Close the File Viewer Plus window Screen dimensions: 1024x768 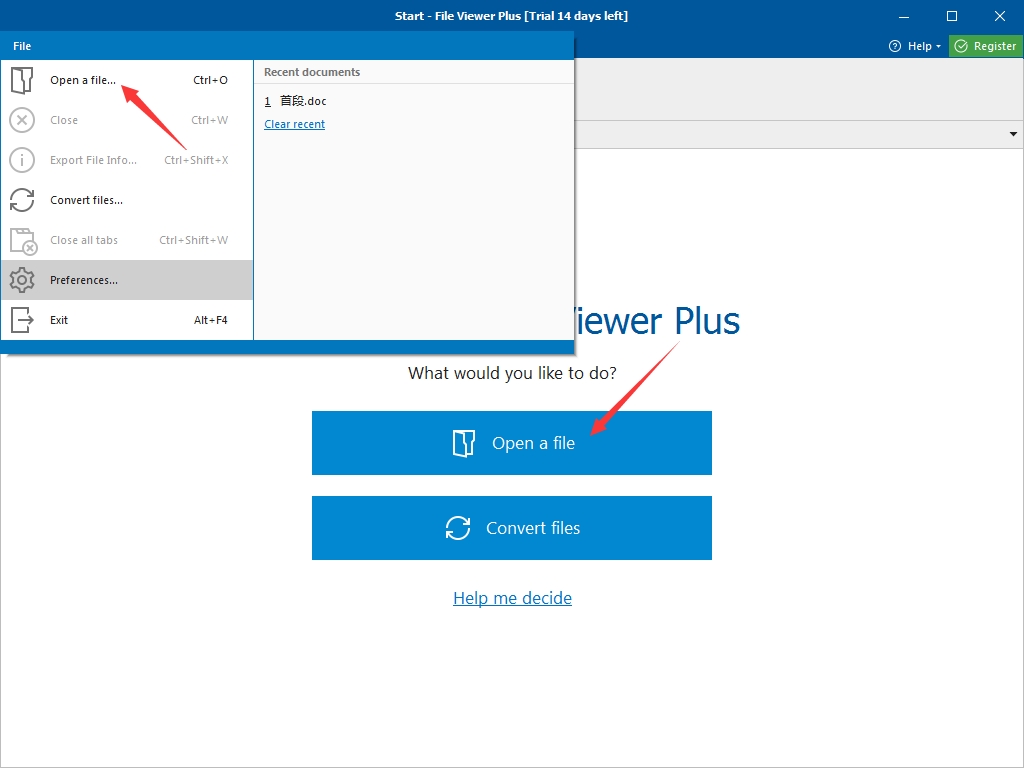1000,16
